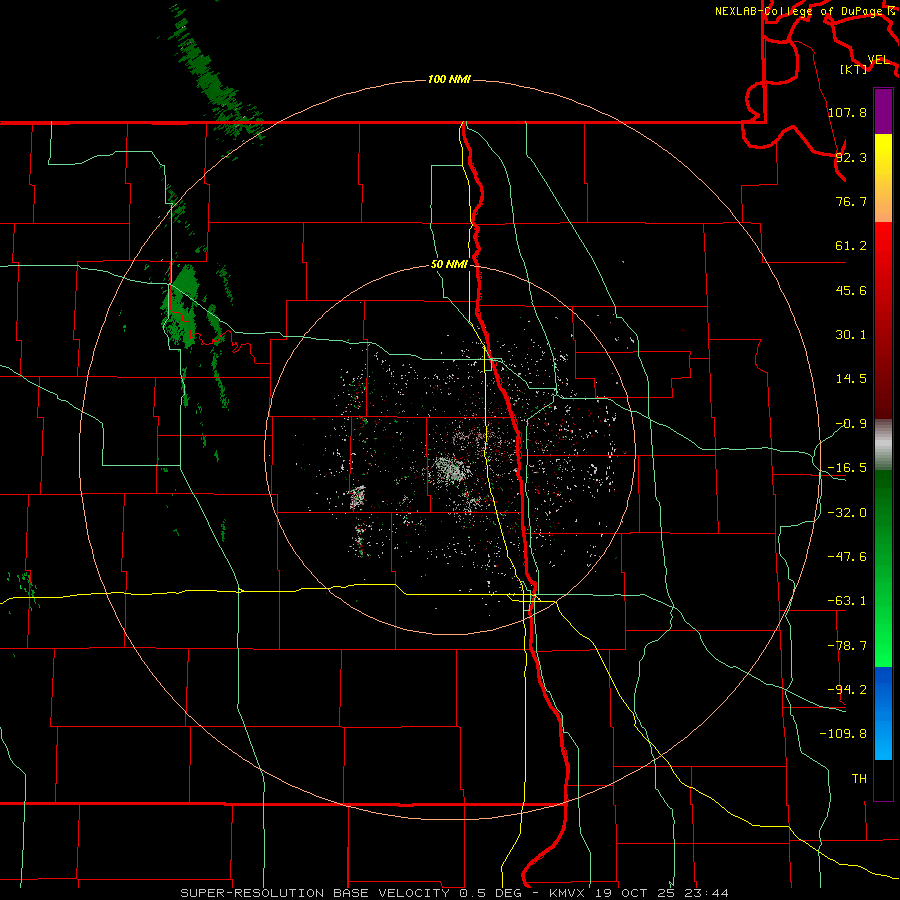900x900 pixels.
Task: Click the 100 NMI range ring label
Action: pos(449,79)
